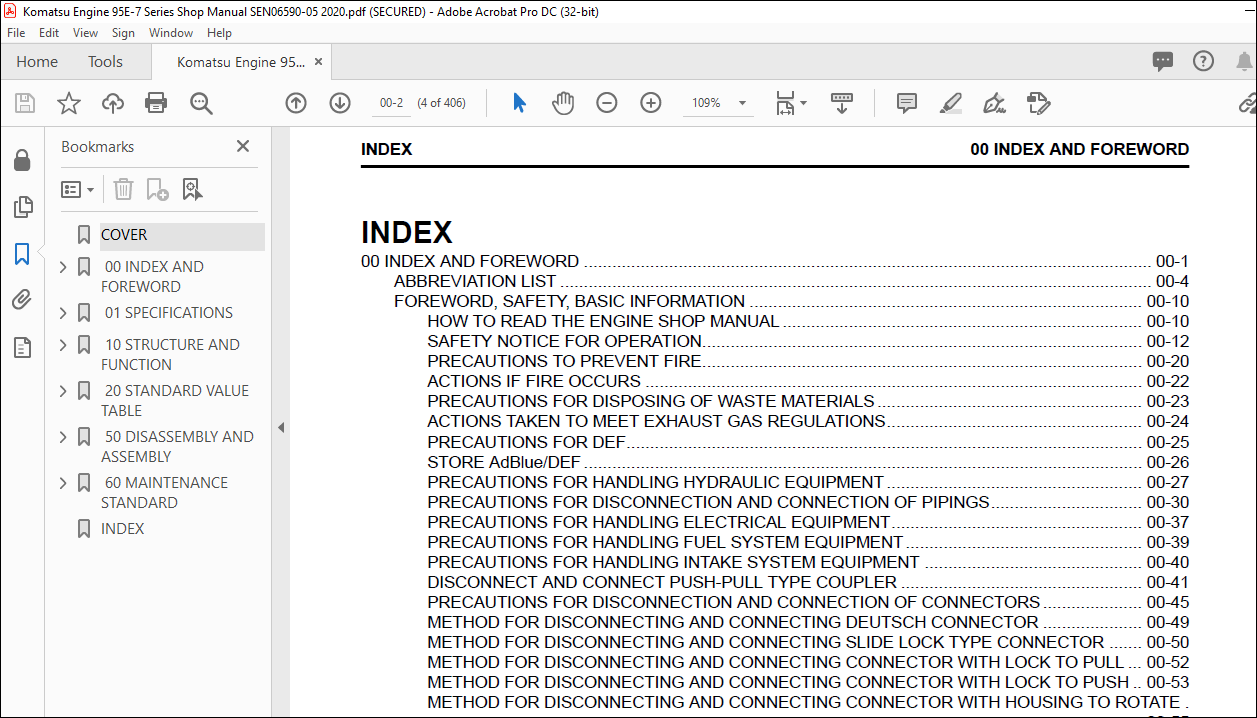The image size is (1257, 718).
Task: Expand the 10 STRUCTURE AND FUNCTION bookmark
Action: click(64, 345)
